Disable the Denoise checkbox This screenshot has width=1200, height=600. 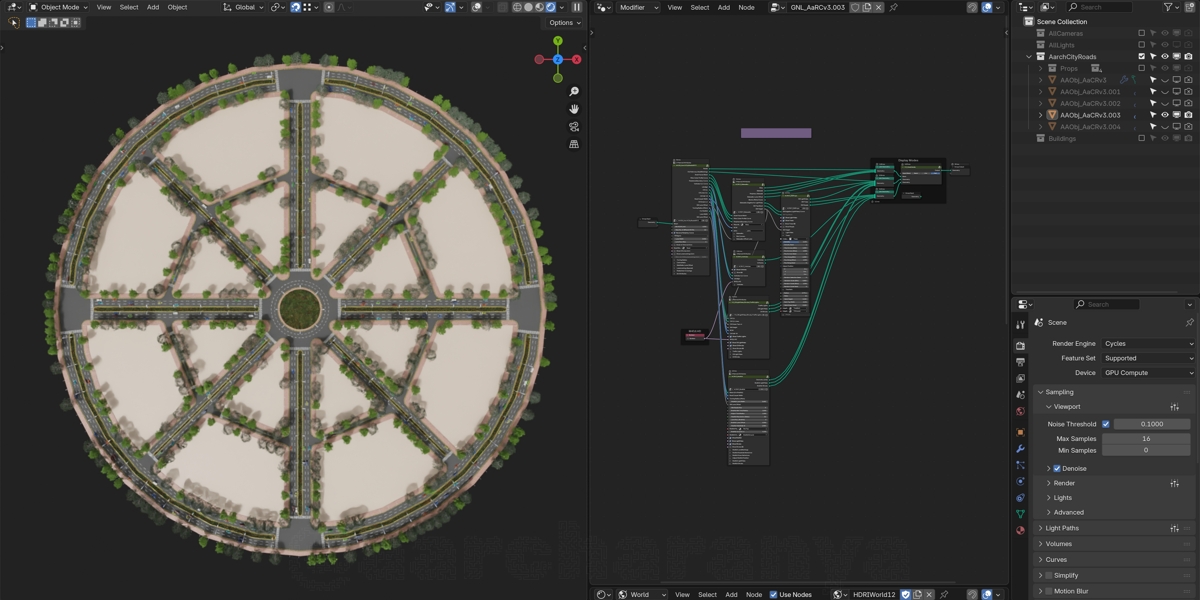click(x=1057, y=468)
